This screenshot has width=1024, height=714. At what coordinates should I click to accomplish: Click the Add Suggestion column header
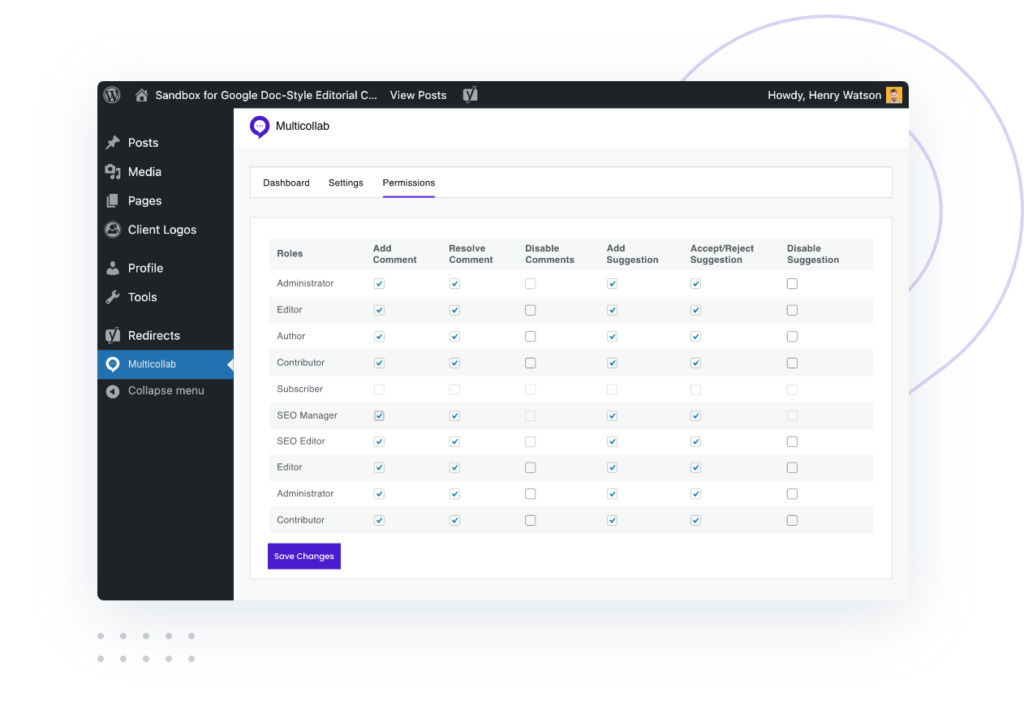click(x=632, y=254)
